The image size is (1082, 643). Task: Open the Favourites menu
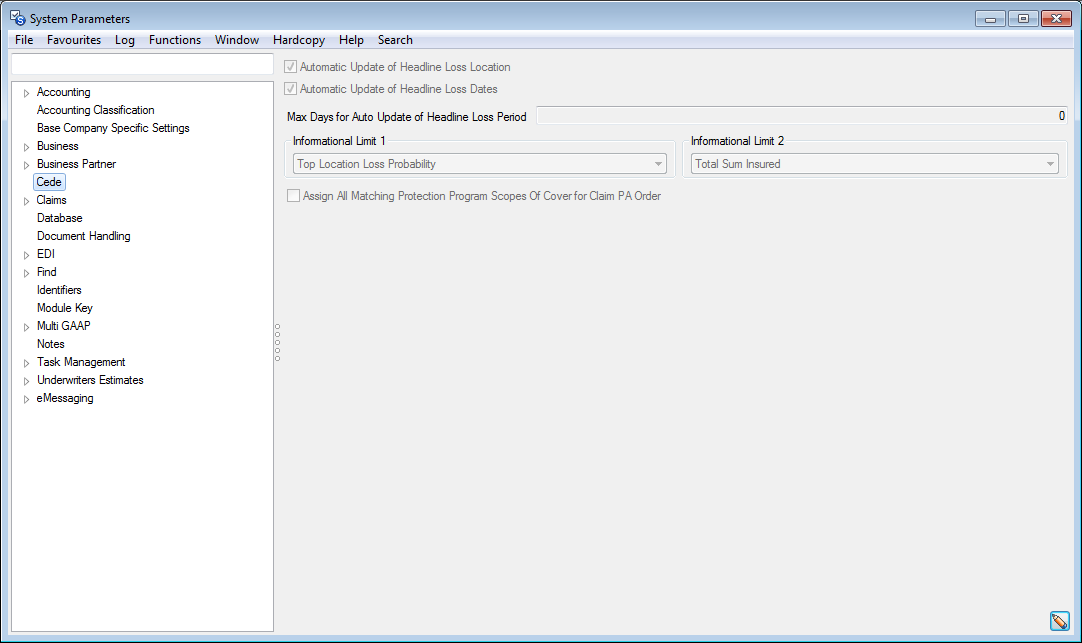pyautogui.click(x=74, y=40)
